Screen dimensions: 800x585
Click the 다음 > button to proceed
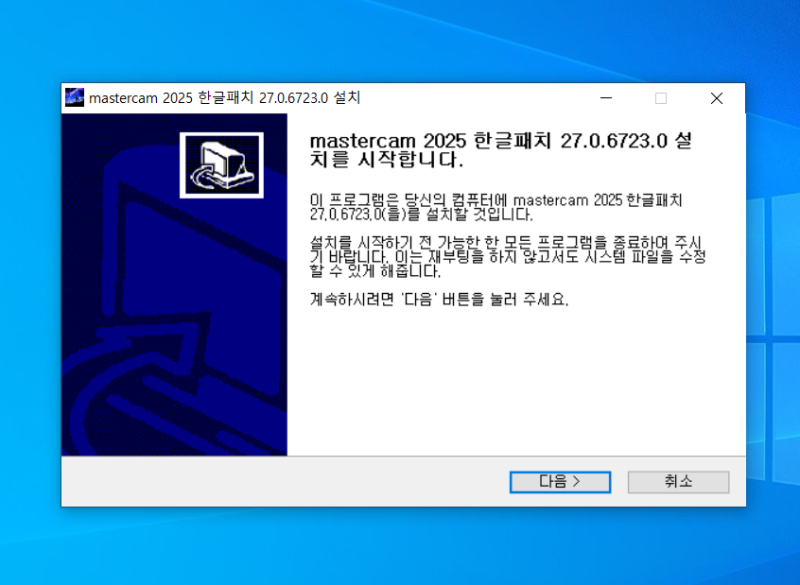click(560, 482)
